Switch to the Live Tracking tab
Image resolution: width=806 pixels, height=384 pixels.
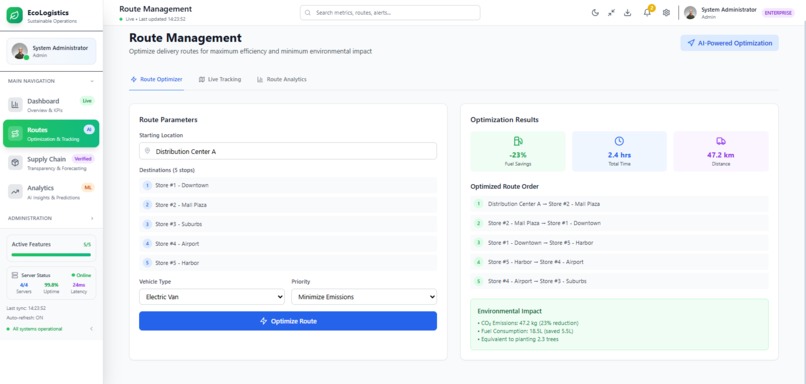pyautogui.click(x=219, y=80)
